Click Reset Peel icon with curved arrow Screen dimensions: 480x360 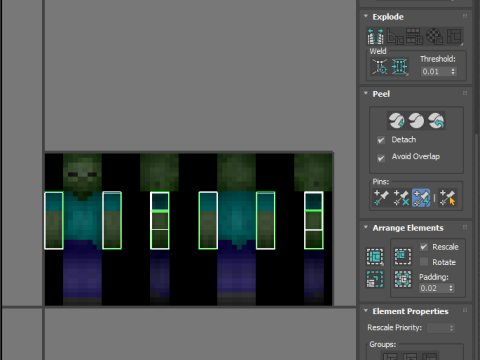[x=436, y=120]
